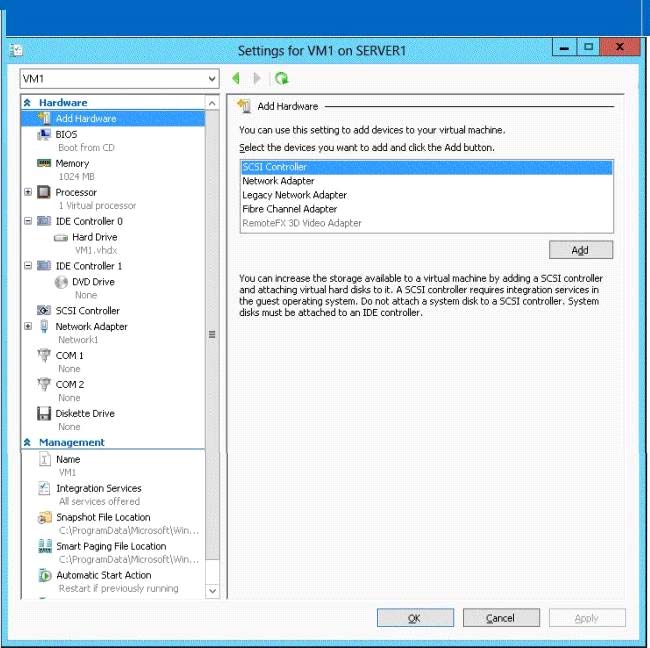Select the BIOS chip icon
Viewport: 650px width, 648px height.
click(x=44, y=134)
